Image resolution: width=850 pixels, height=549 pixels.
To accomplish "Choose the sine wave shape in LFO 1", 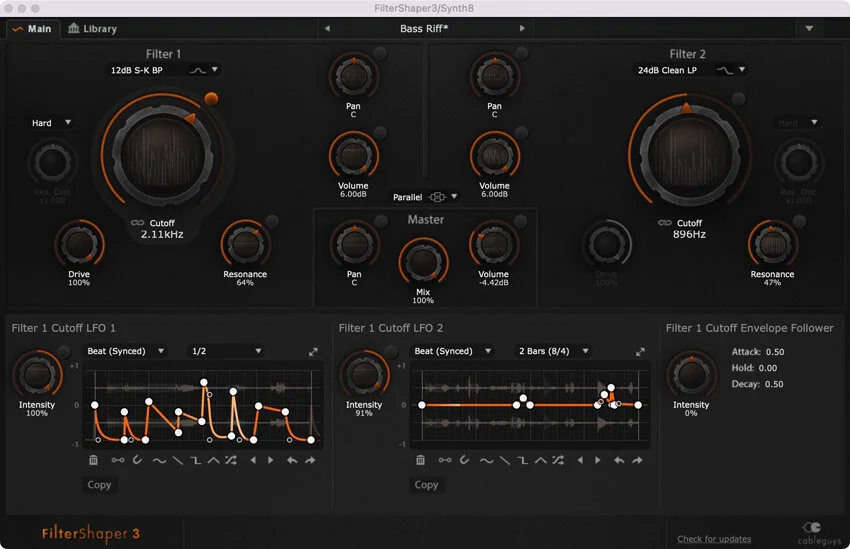I will pos(159,461).
